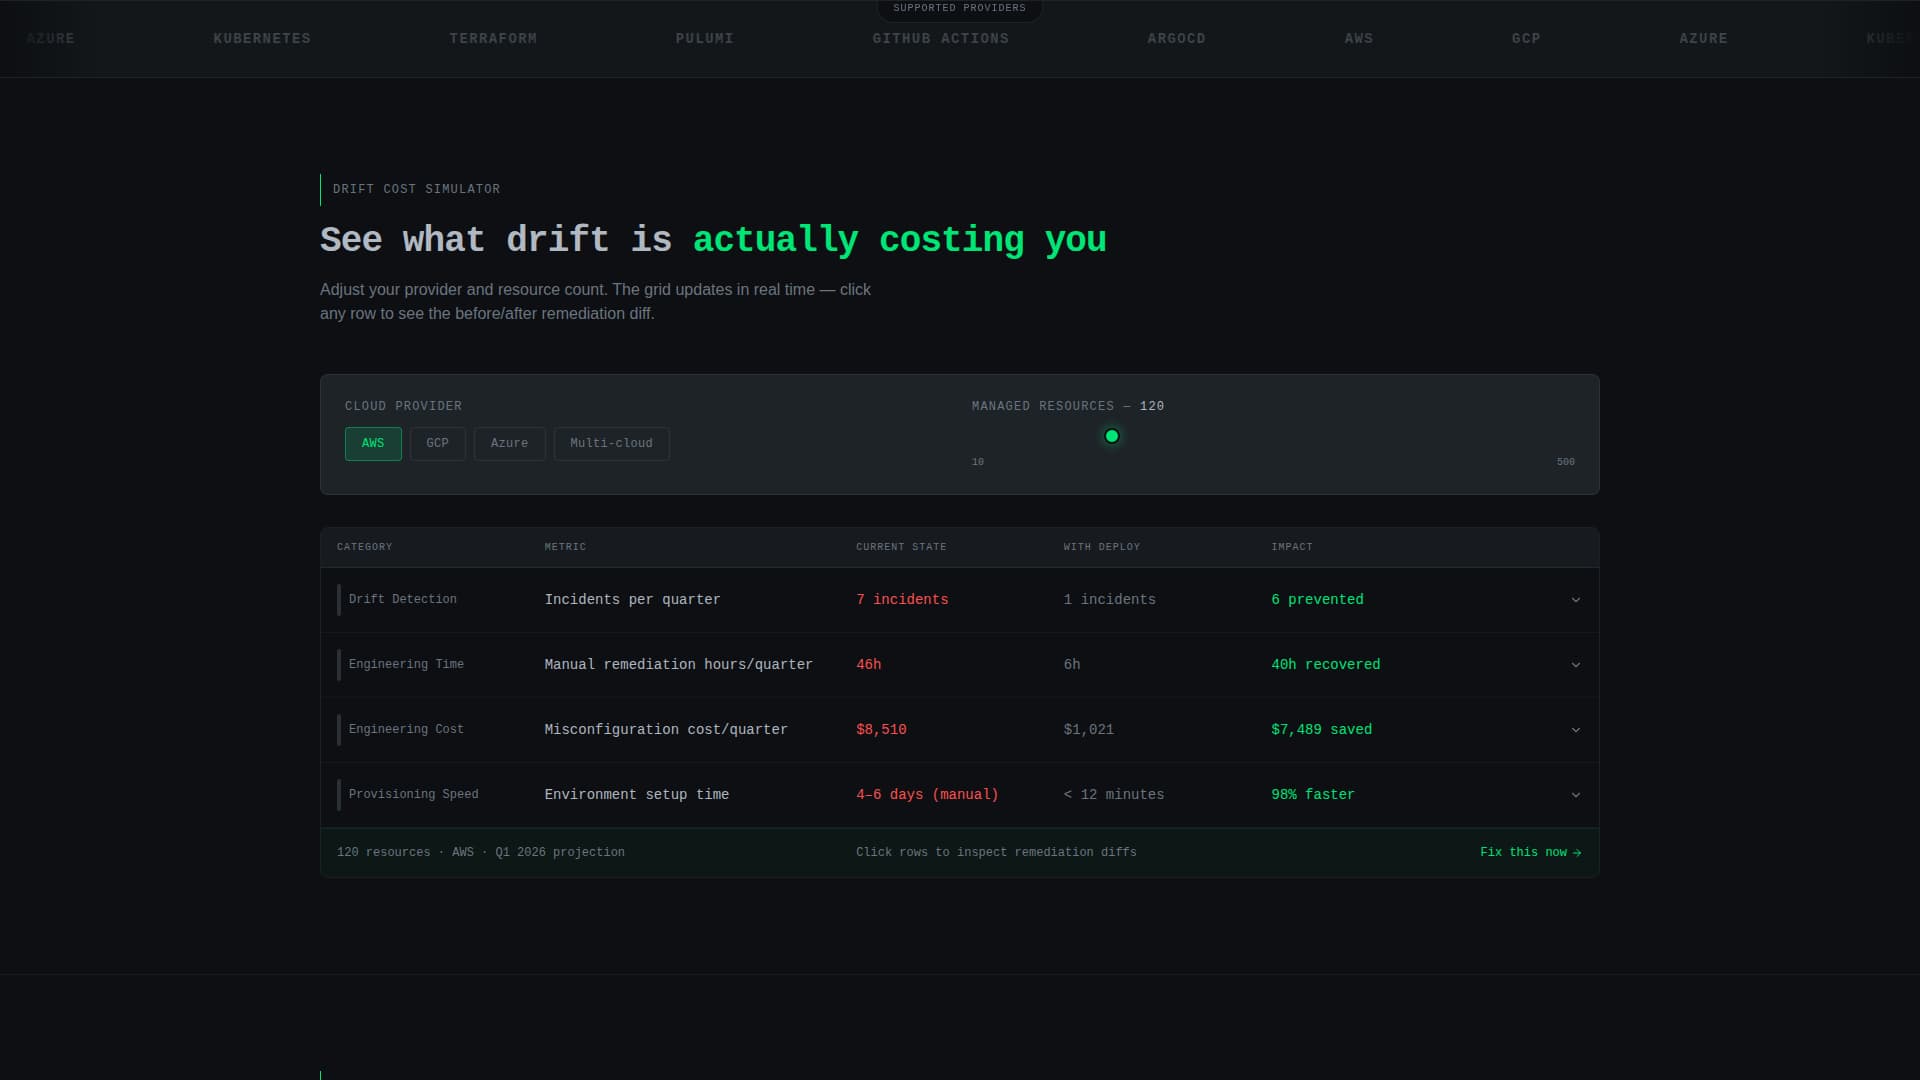Click the '$7,489 saved' impact value
The height and width of the screenshot is (1080, 1920).
pyautogui.click(x=1321, y=730)
